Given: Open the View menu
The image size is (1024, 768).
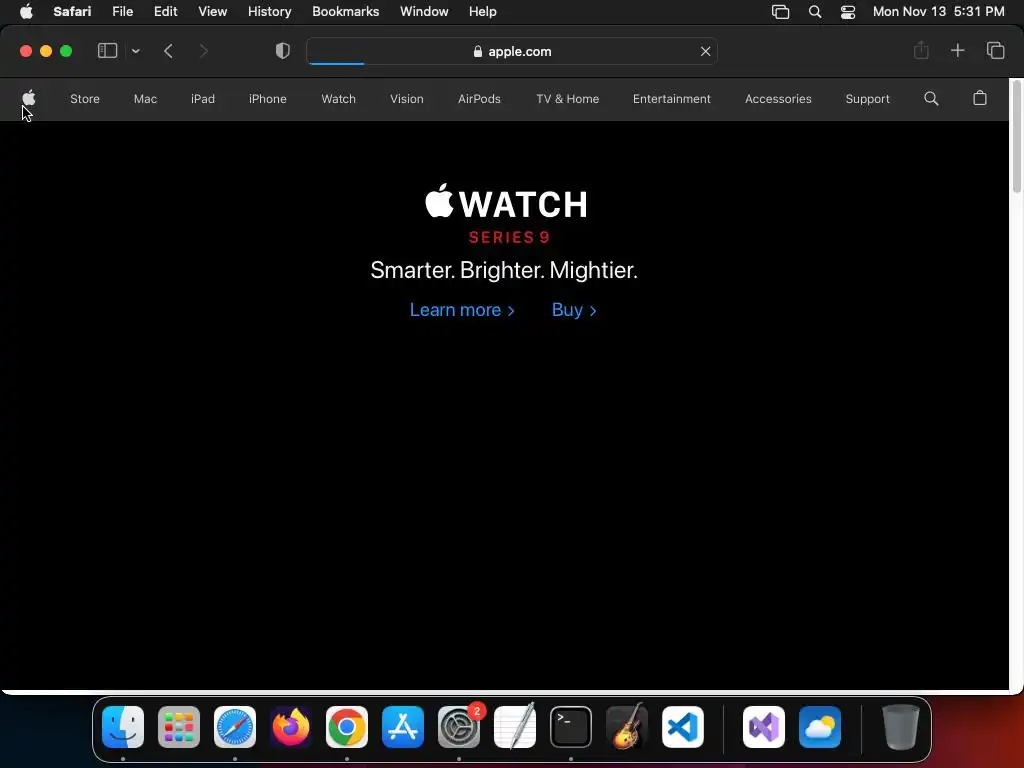Looking at the screenshot, I should point(212,12).
